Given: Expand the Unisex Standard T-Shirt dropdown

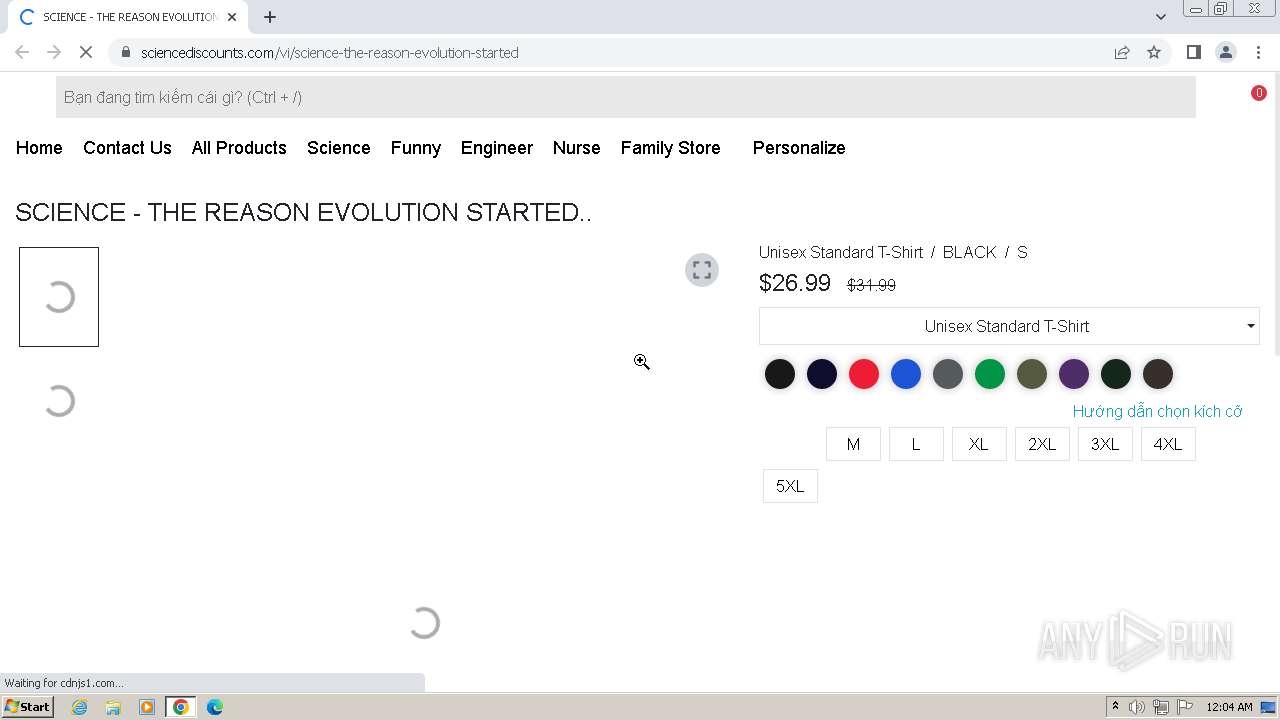Looking at the screenshot, I should [x=1009, y=326].
